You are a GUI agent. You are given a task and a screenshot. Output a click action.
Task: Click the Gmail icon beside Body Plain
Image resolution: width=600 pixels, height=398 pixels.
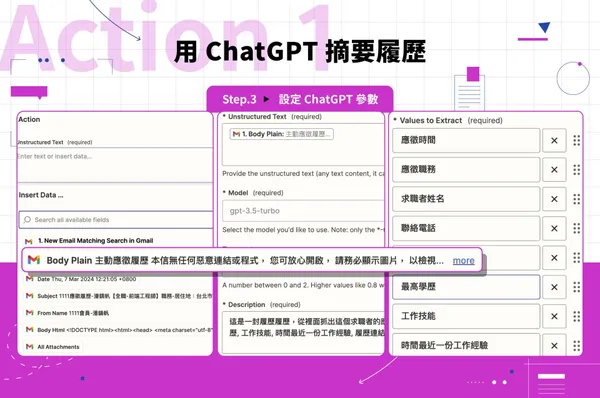click(x=34, y=260)
